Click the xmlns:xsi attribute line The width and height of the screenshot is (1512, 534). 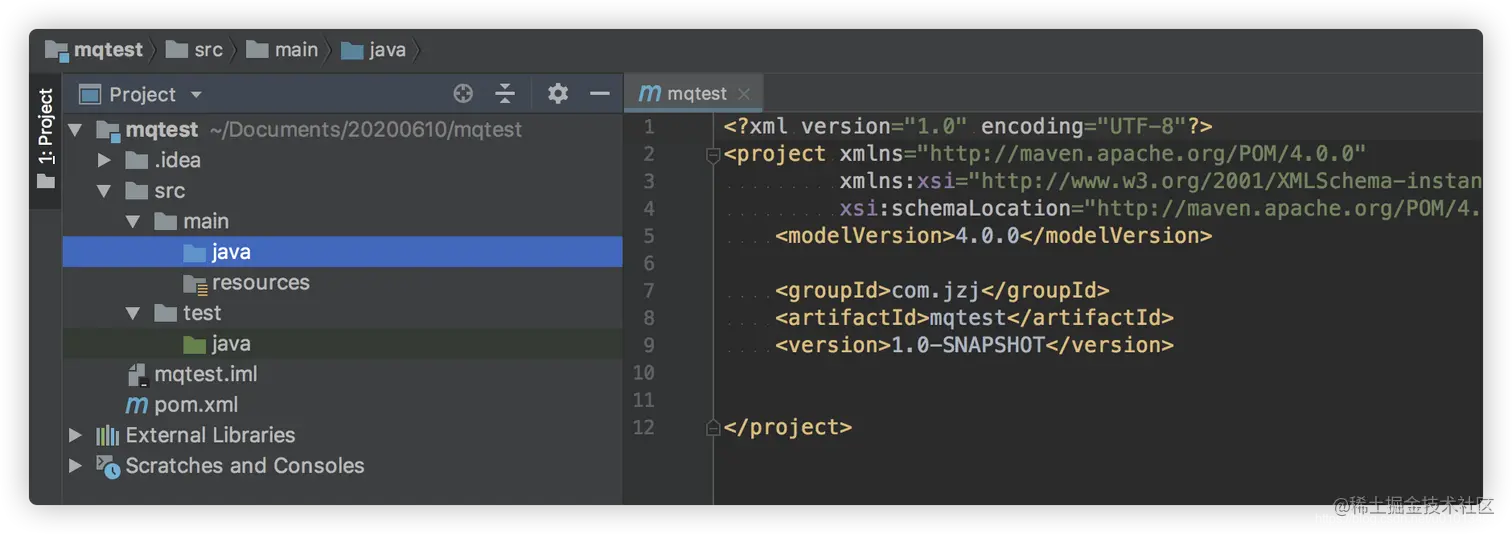click(1160, 181)
